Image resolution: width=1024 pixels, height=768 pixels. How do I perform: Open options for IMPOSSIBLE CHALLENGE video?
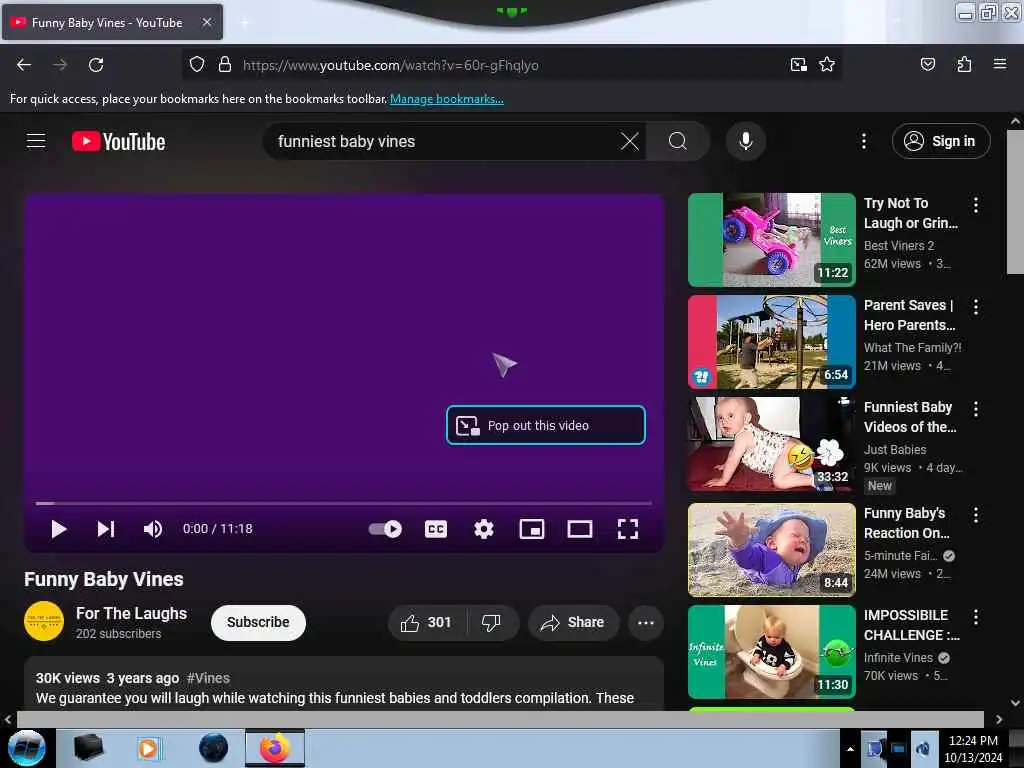[x=976, y=616]
